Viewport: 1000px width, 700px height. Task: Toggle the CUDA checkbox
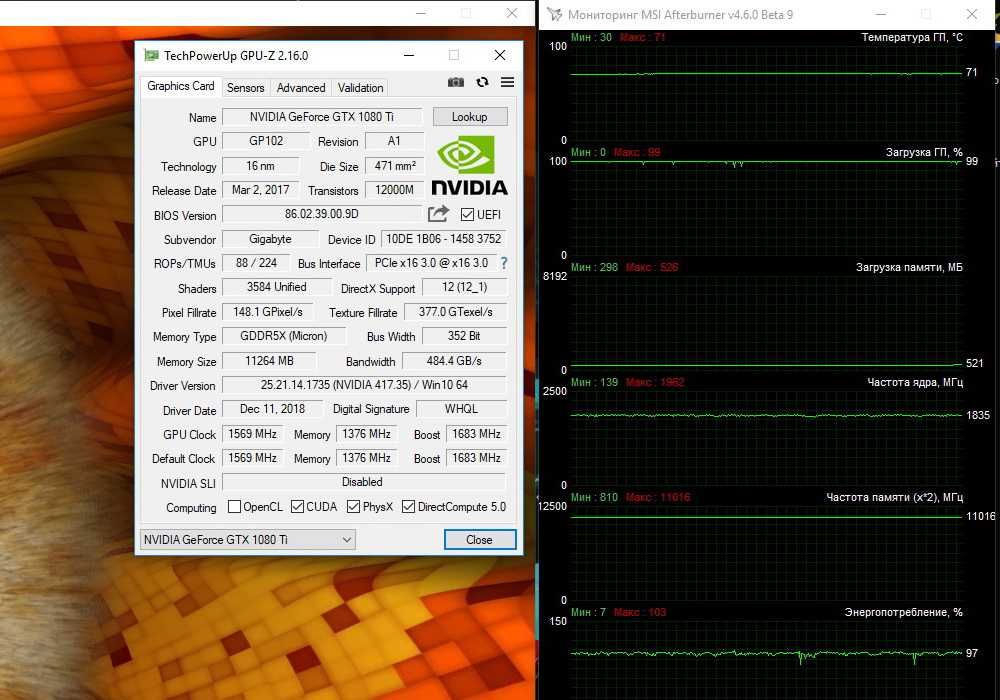tap(297, 507)
